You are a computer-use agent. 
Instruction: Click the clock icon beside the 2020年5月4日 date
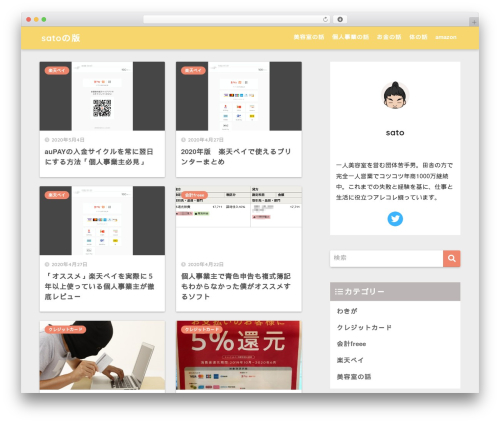(x=47, y=140)
